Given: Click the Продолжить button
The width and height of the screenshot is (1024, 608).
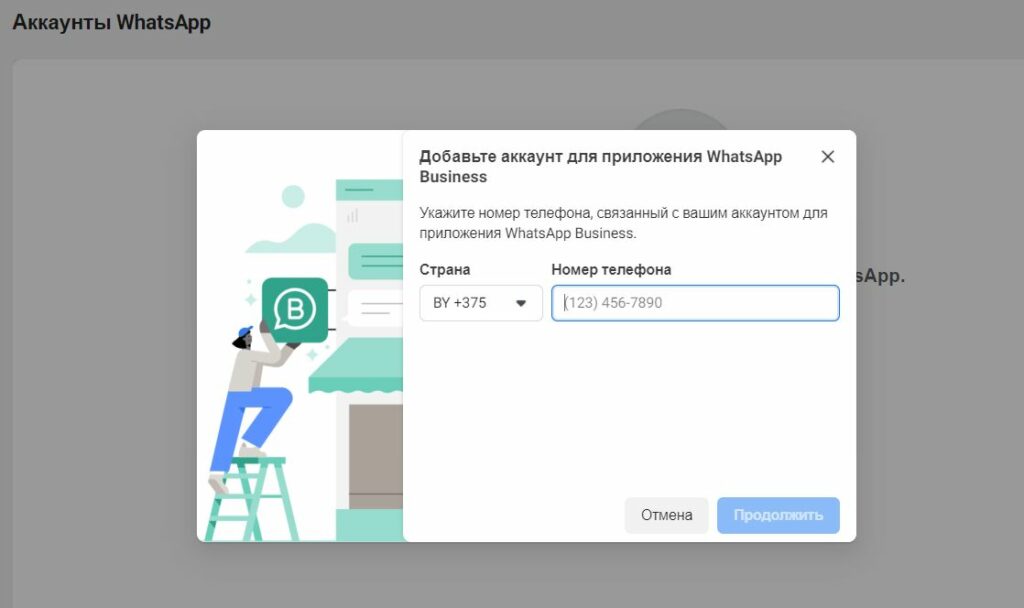Looking at the screenshot, I should pos(778,515).
